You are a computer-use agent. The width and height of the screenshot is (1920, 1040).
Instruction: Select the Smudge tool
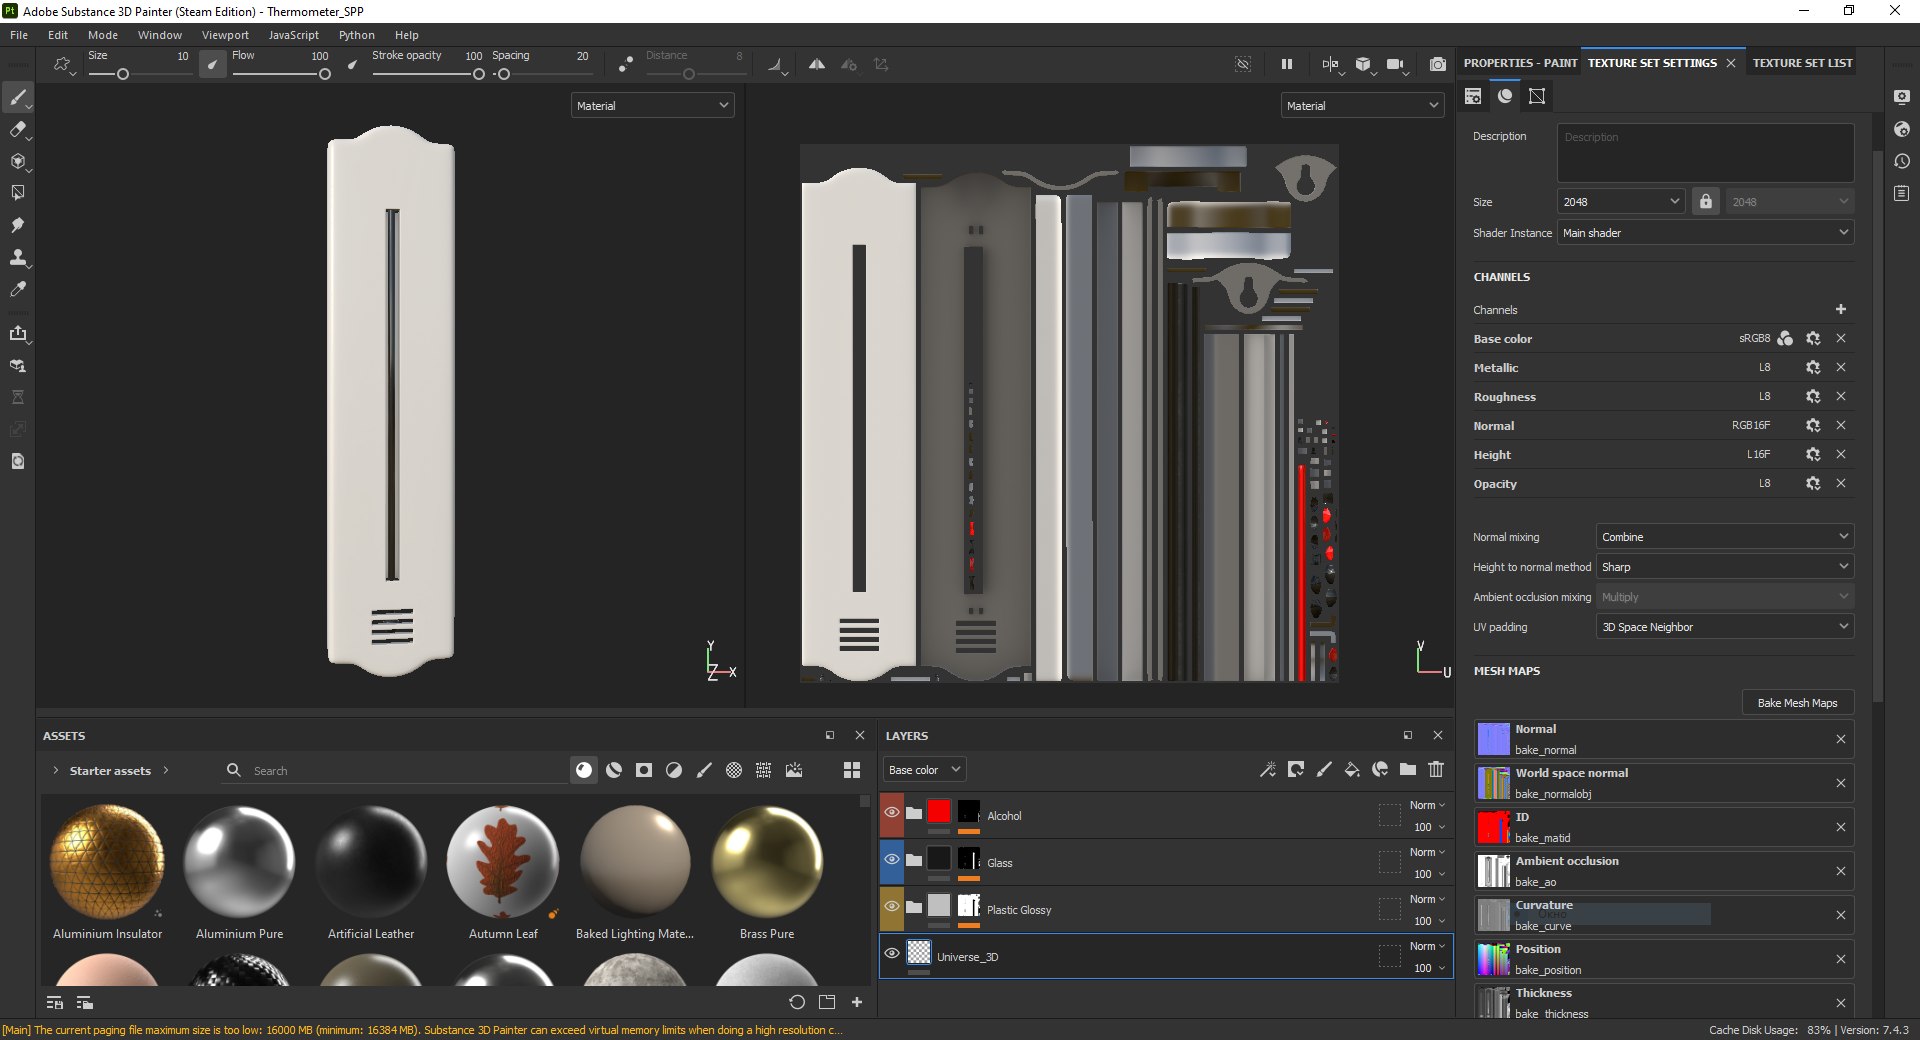click(17, 225)
